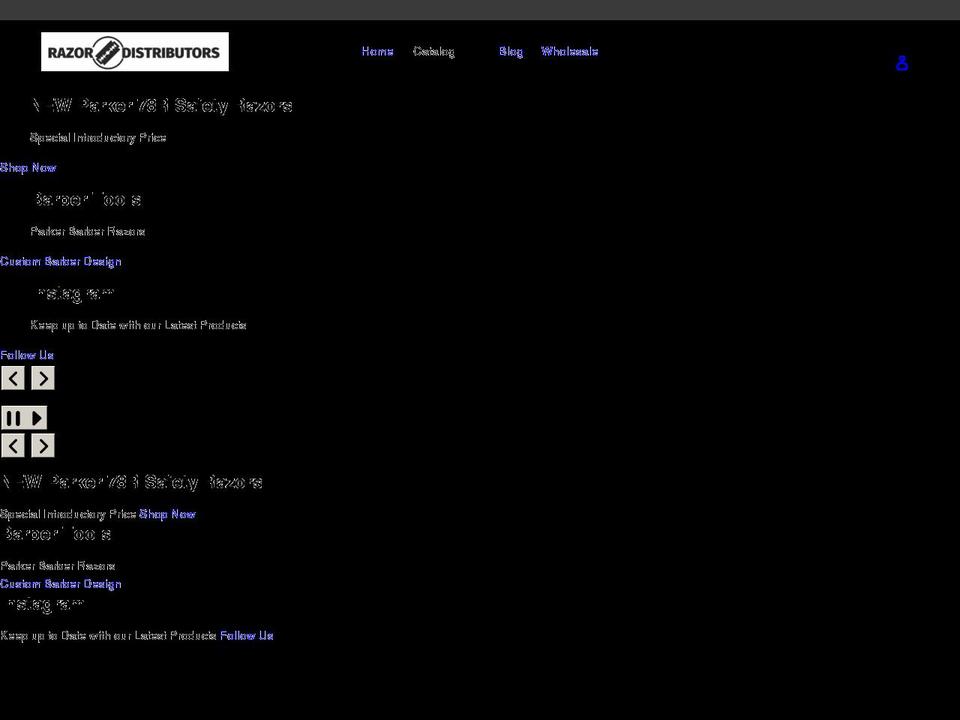Click previous-slide arrow just below pause button
The height and width of the screenshot is (720, 960).
(x=13, y=446)
